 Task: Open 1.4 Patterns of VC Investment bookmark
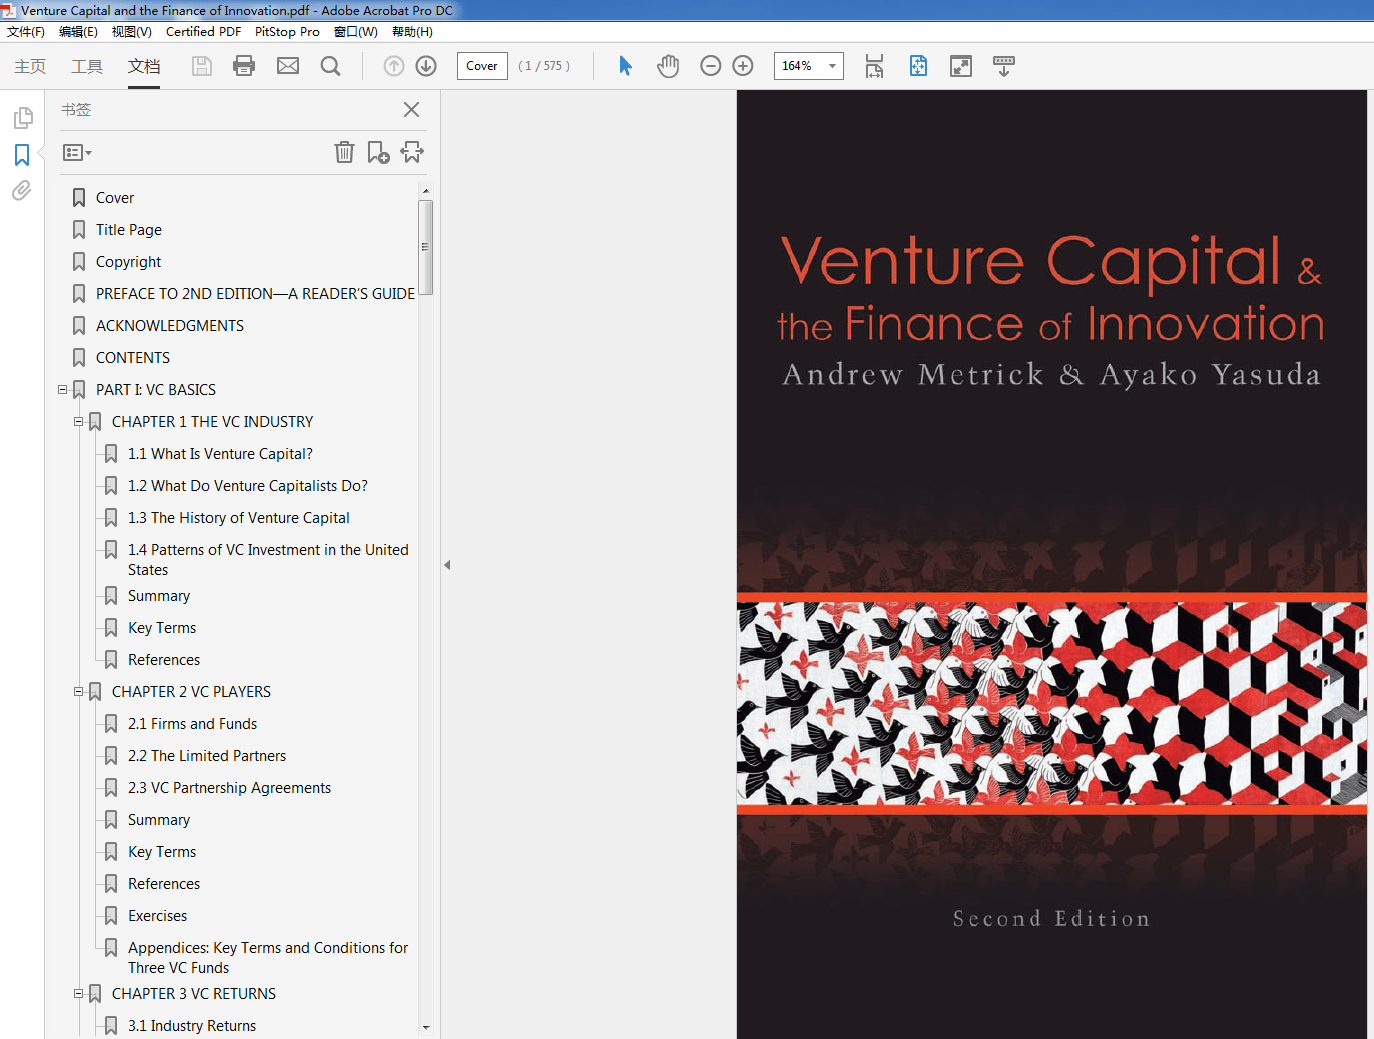268,560
